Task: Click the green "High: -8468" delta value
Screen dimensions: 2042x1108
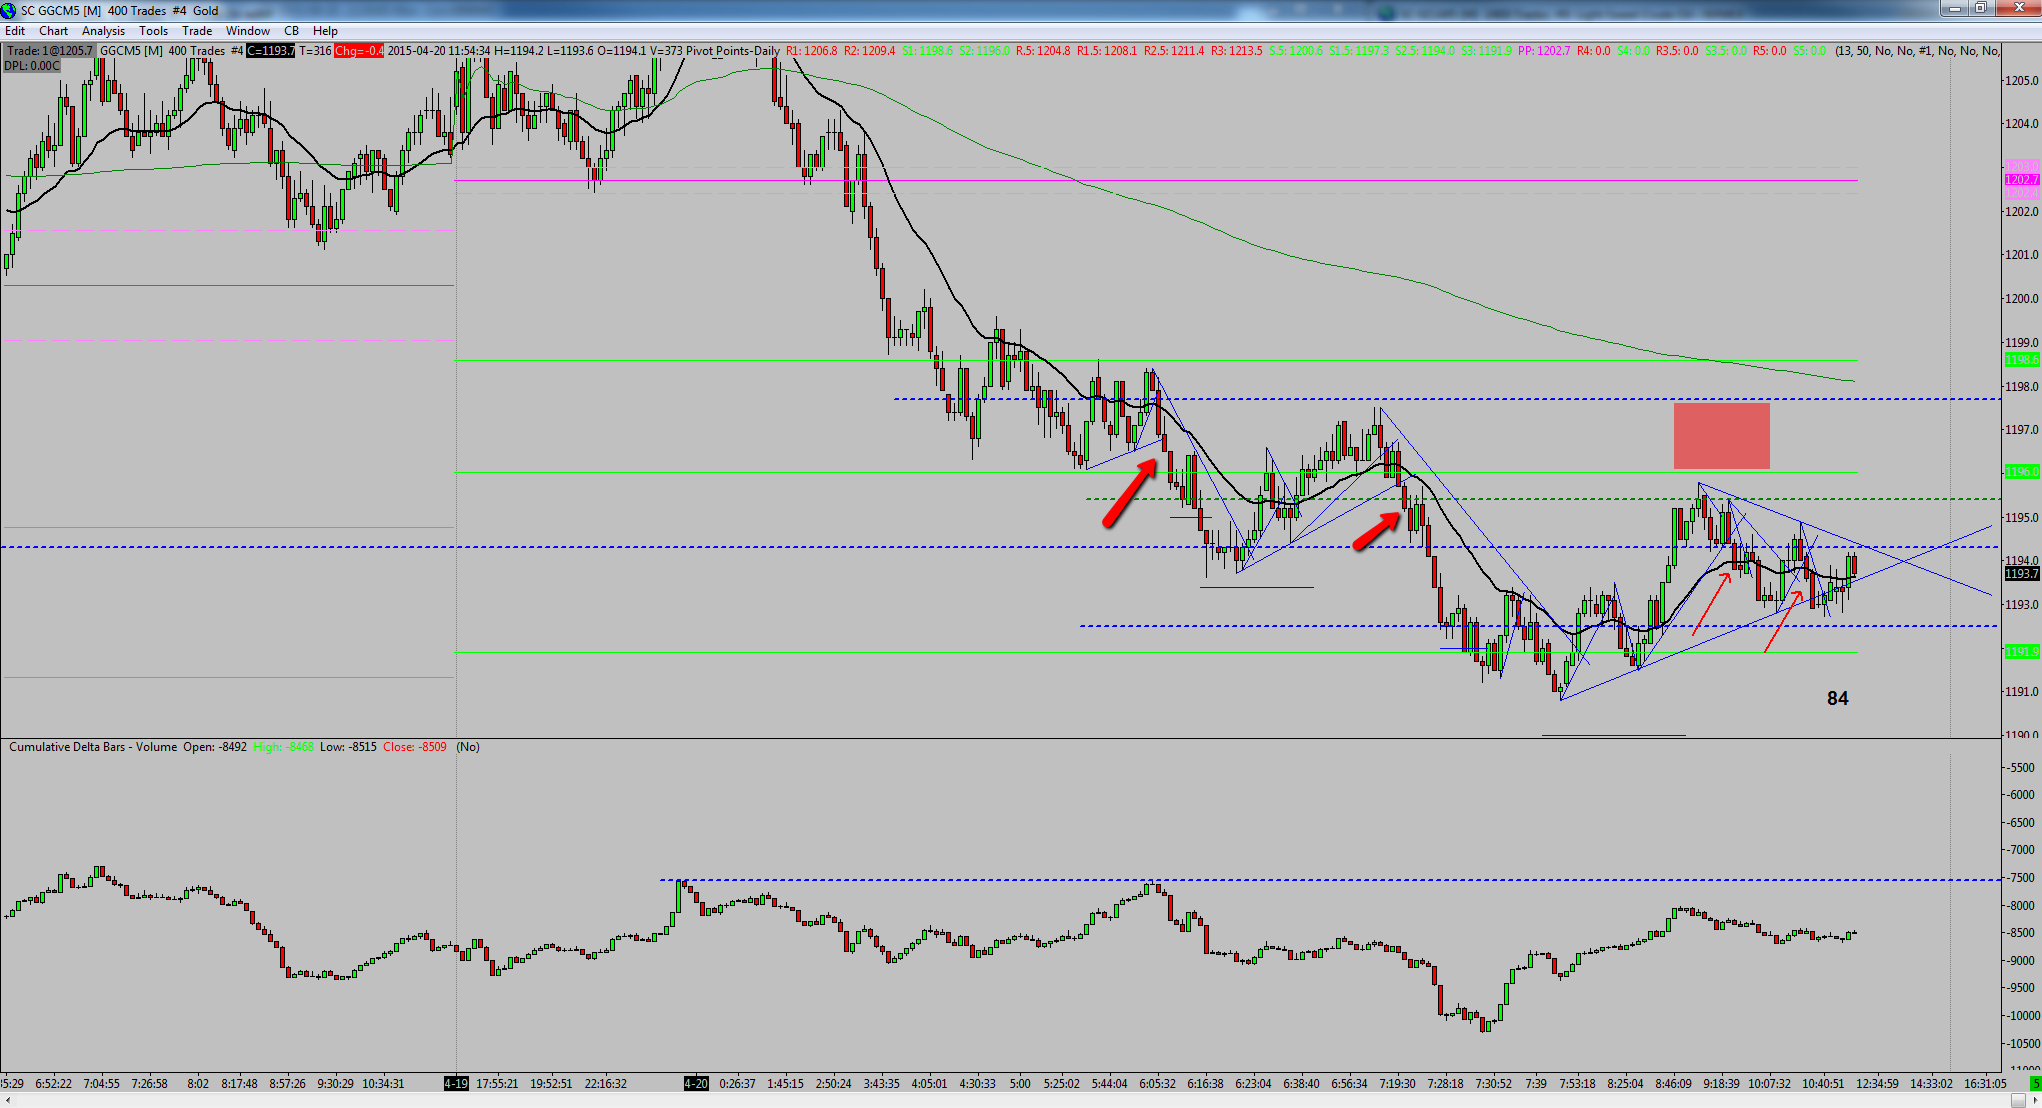Action: [x=284, y=747]
